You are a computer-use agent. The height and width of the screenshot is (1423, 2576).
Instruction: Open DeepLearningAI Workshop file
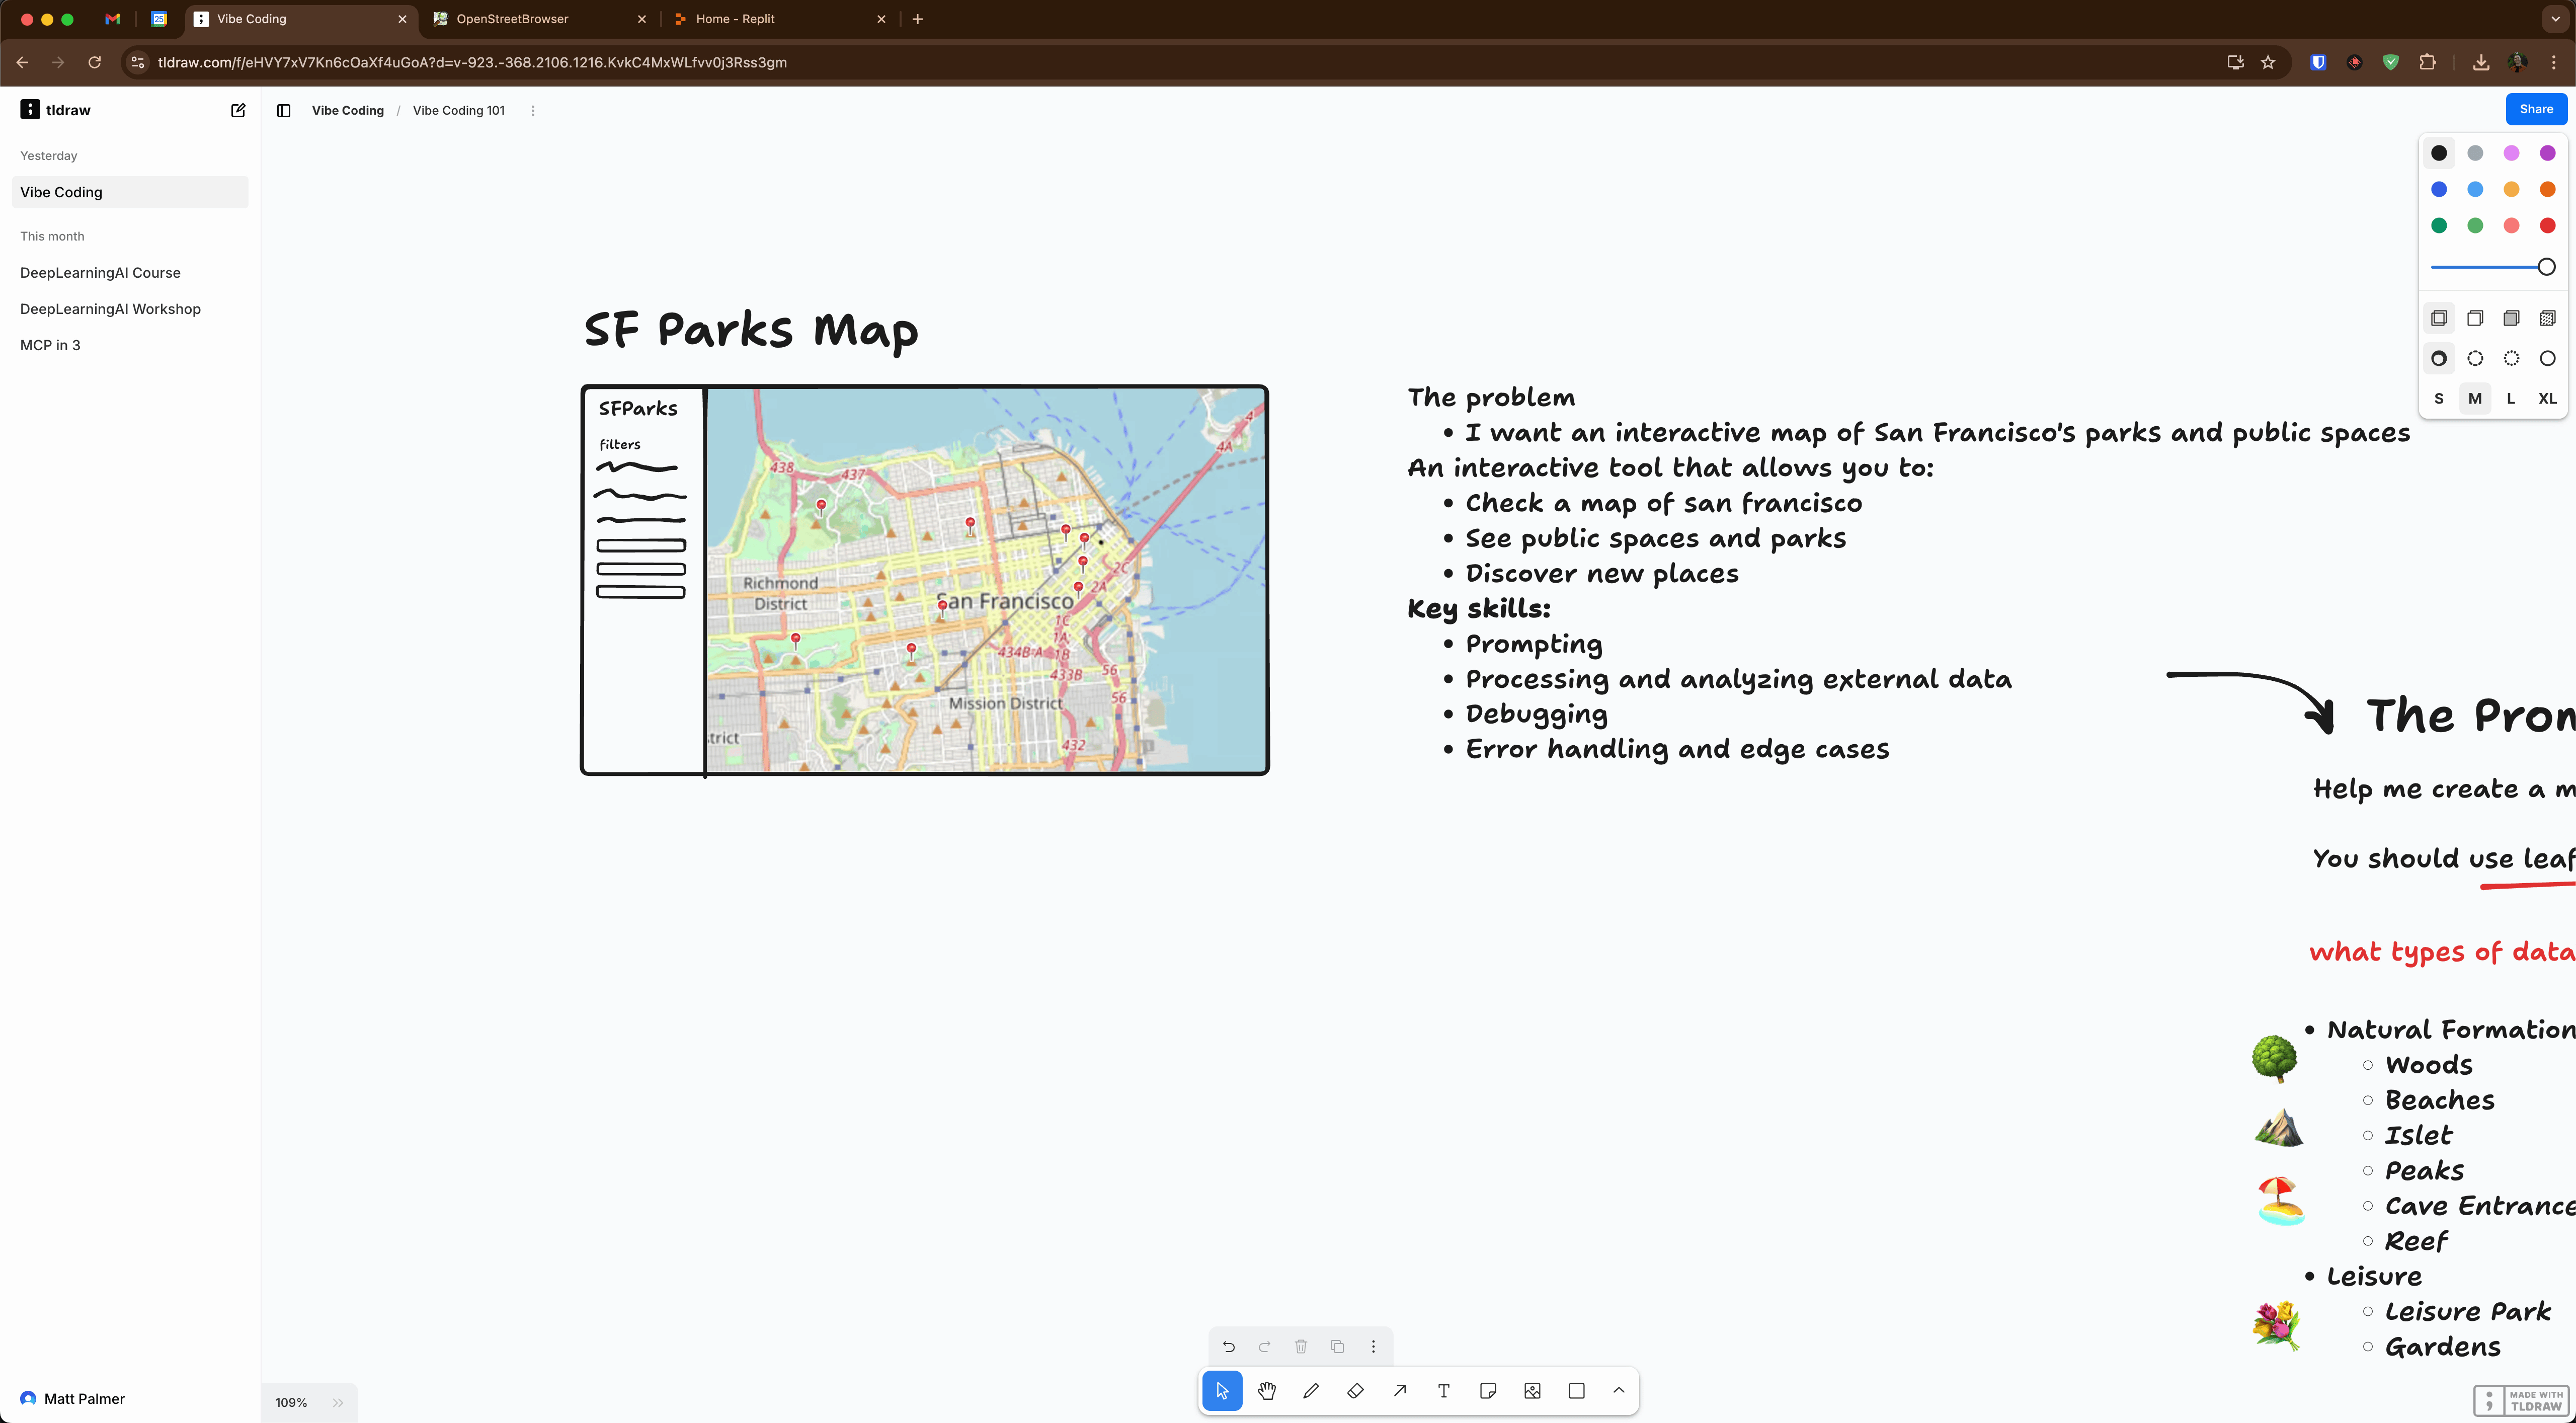[x=110, y=309]
